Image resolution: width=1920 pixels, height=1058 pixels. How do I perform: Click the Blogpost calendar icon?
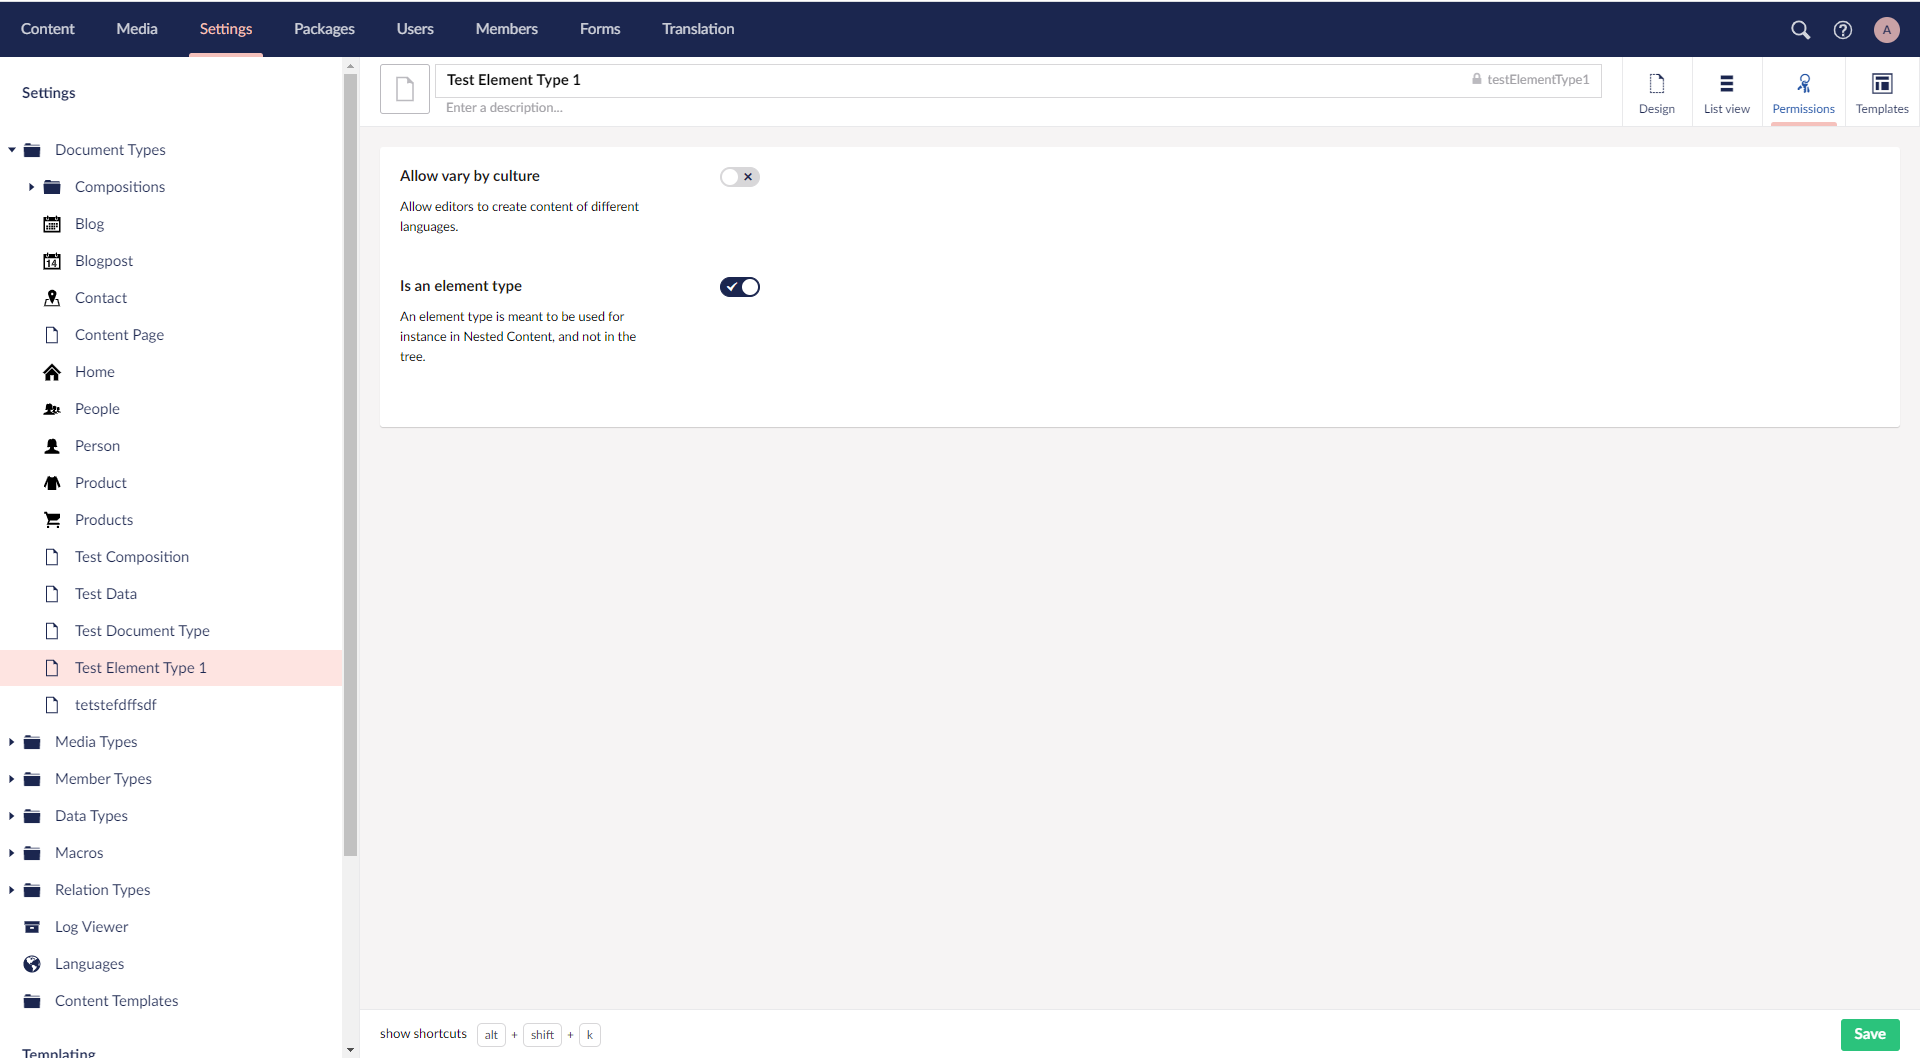52,261
